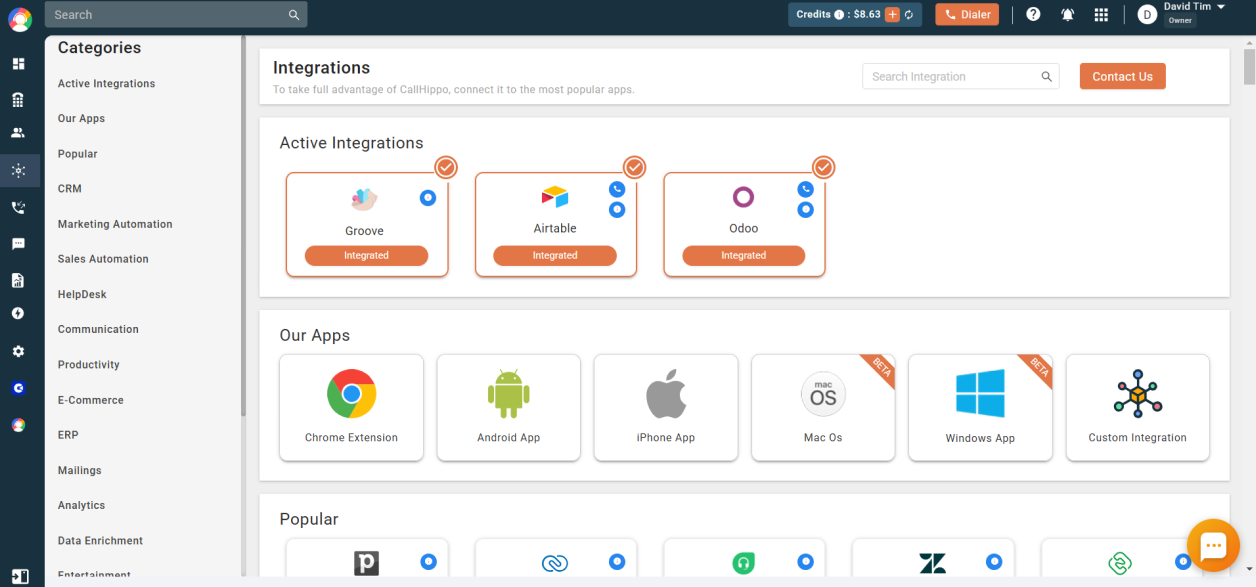The image size is (1256, 587).
Task: Open the lightning bolt icon in sidebar
Action: [18, 313]
